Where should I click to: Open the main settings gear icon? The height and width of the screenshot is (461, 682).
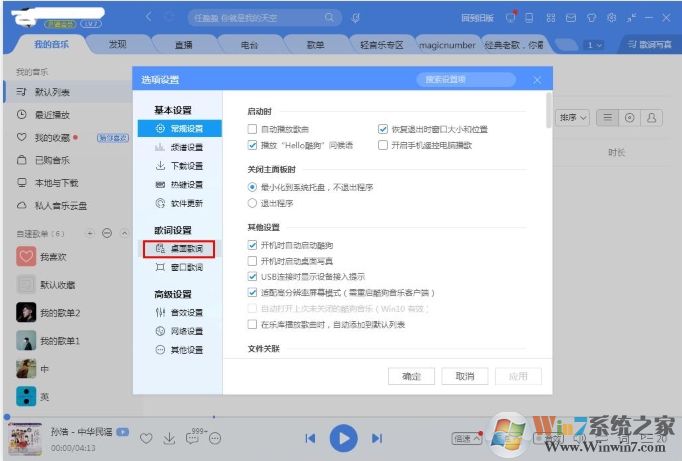click(x=612, y=18)
